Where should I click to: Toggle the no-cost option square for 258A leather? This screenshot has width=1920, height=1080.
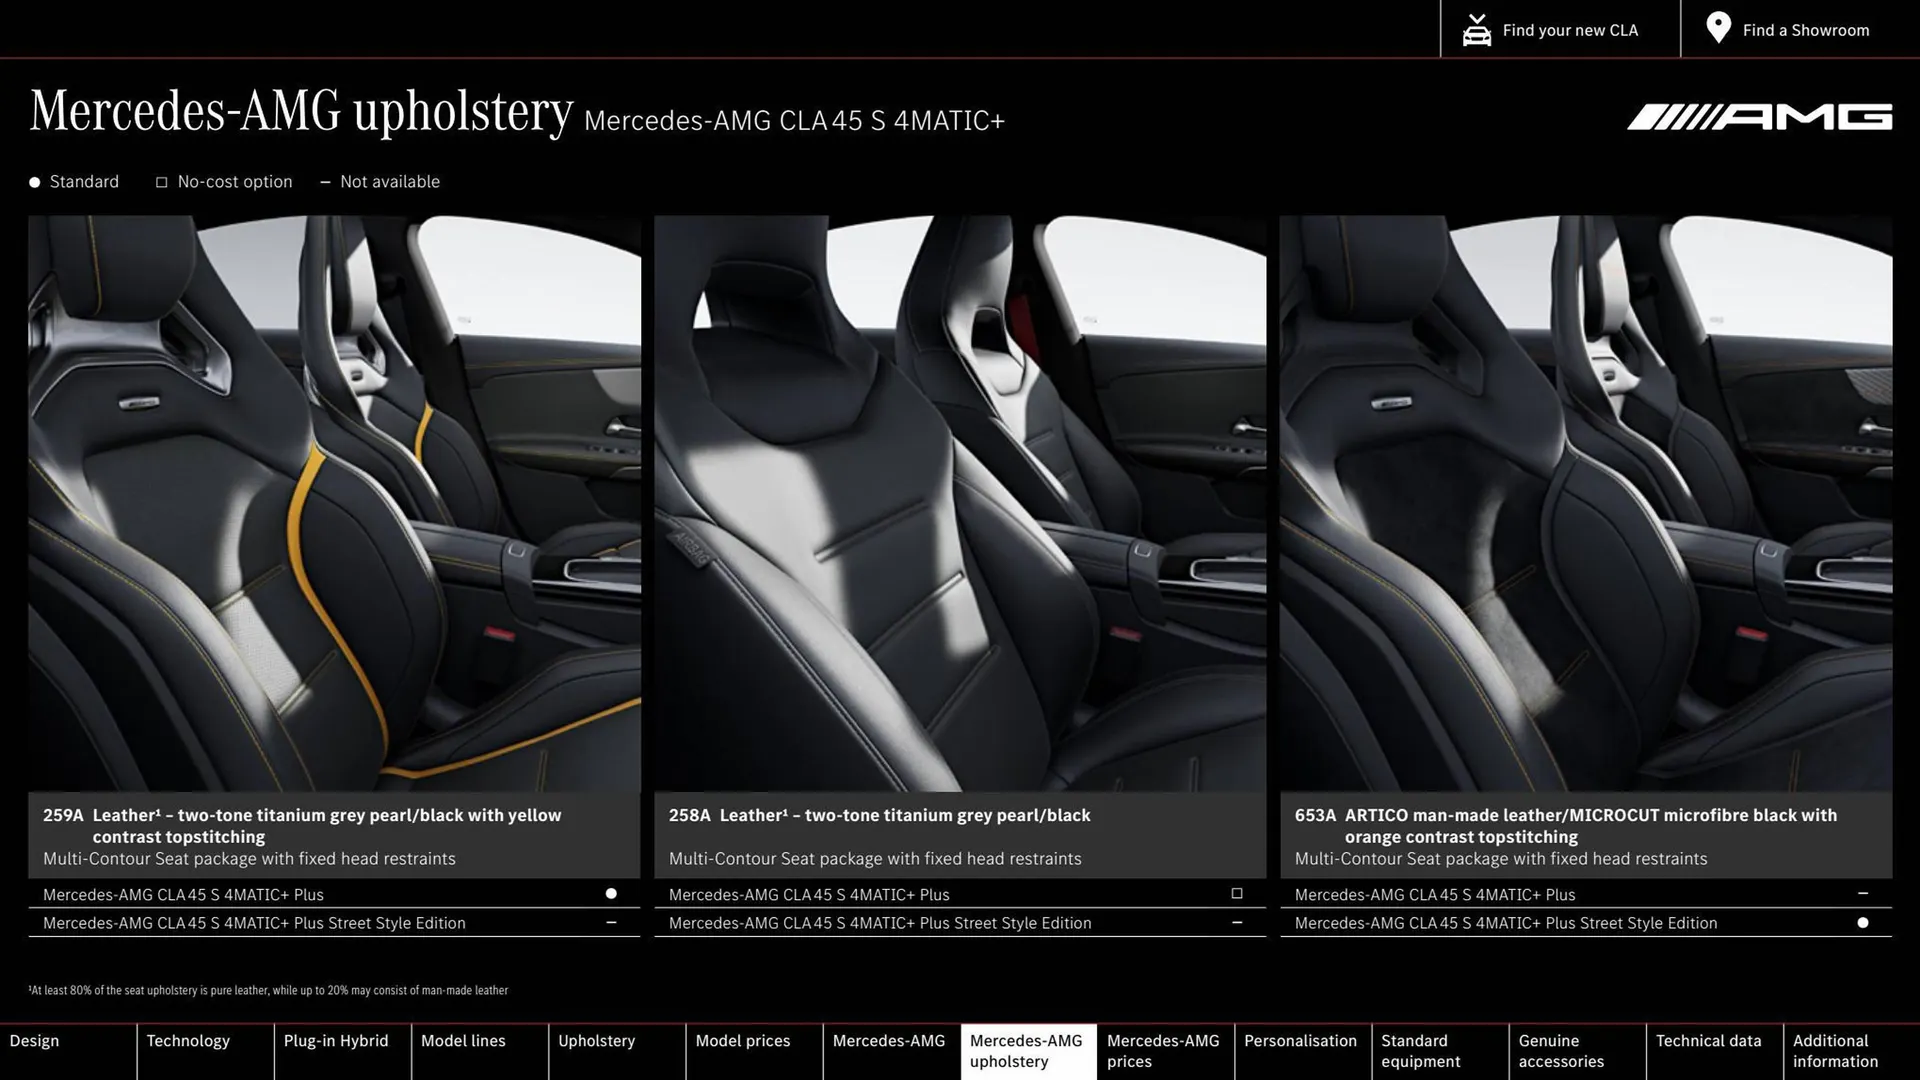coord(1237,893)
